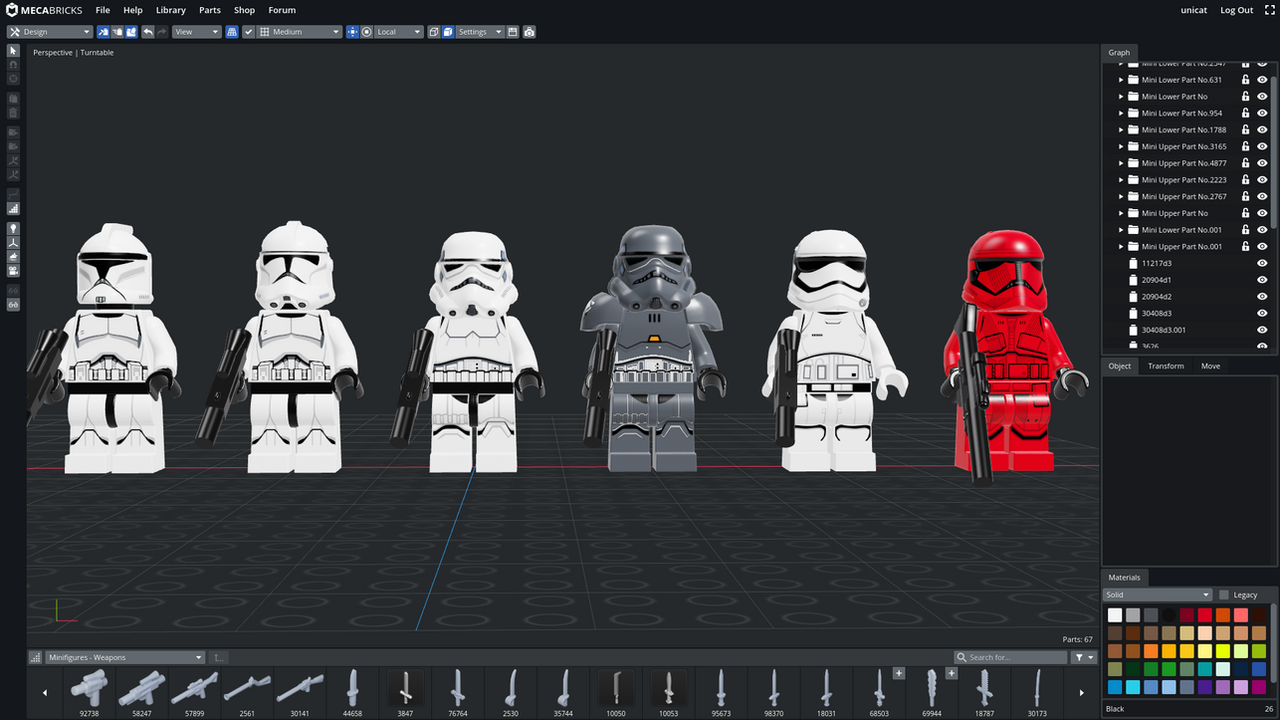Pick the white color swatch in Materials

point(1115,615)
